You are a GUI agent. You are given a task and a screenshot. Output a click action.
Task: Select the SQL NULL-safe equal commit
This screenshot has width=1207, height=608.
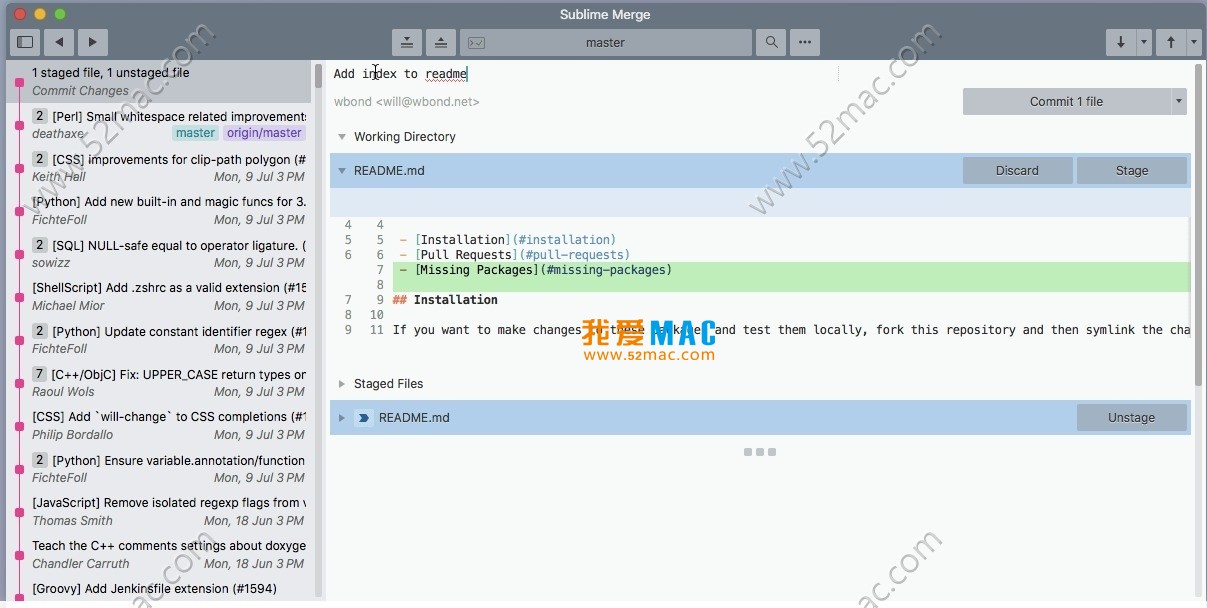click(160, 253)
